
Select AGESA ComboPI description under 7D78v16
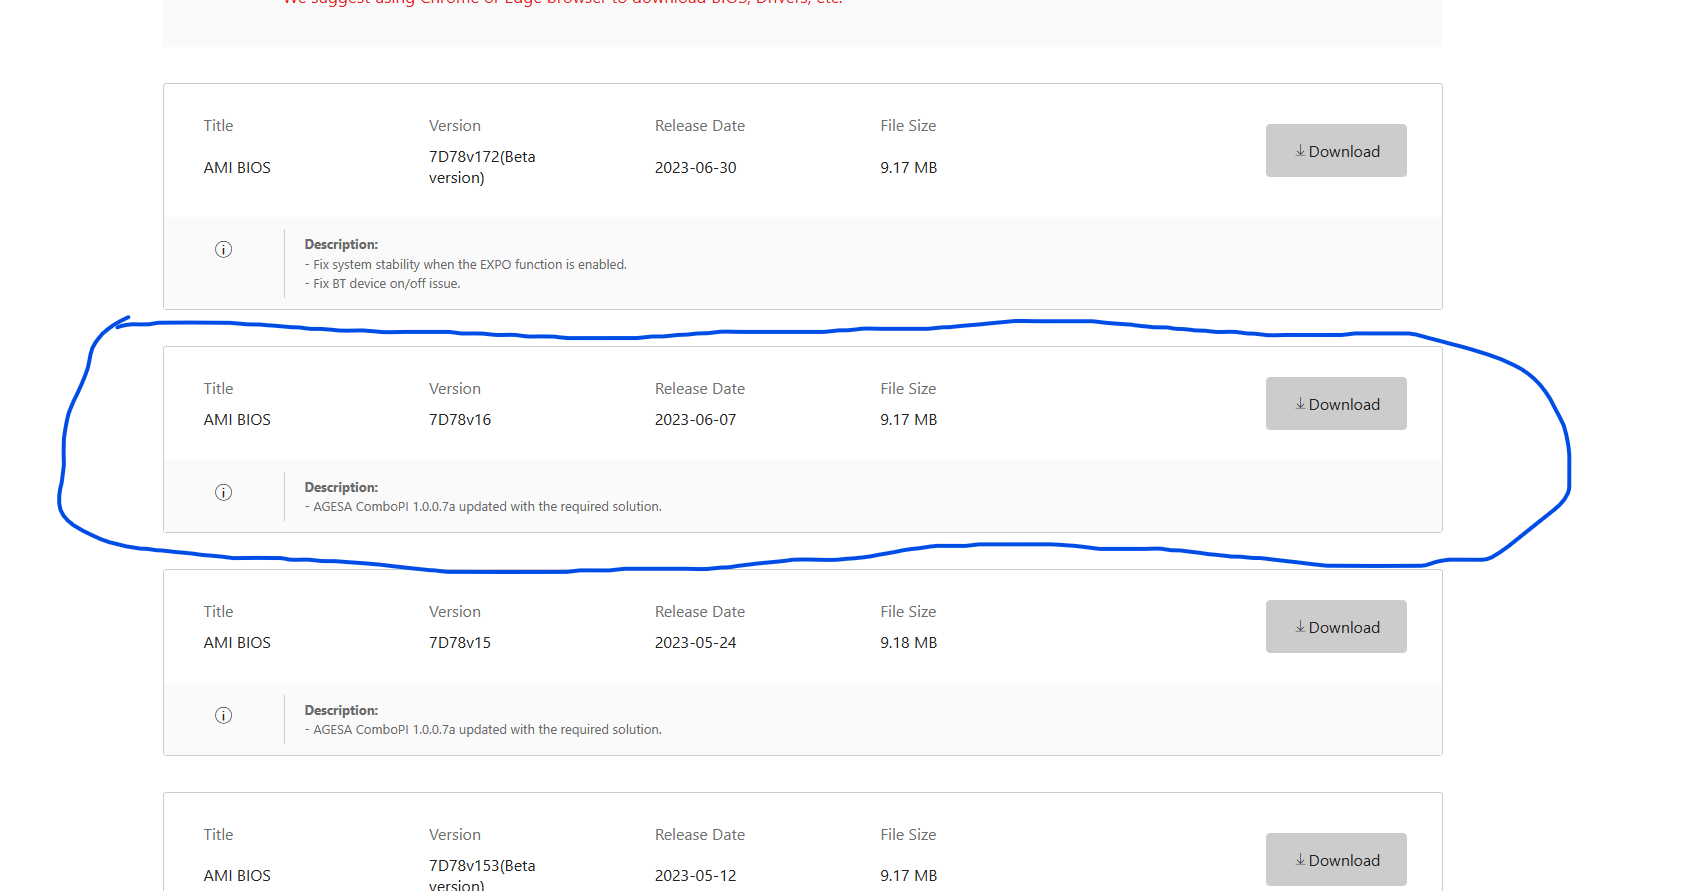pos(483,507)
